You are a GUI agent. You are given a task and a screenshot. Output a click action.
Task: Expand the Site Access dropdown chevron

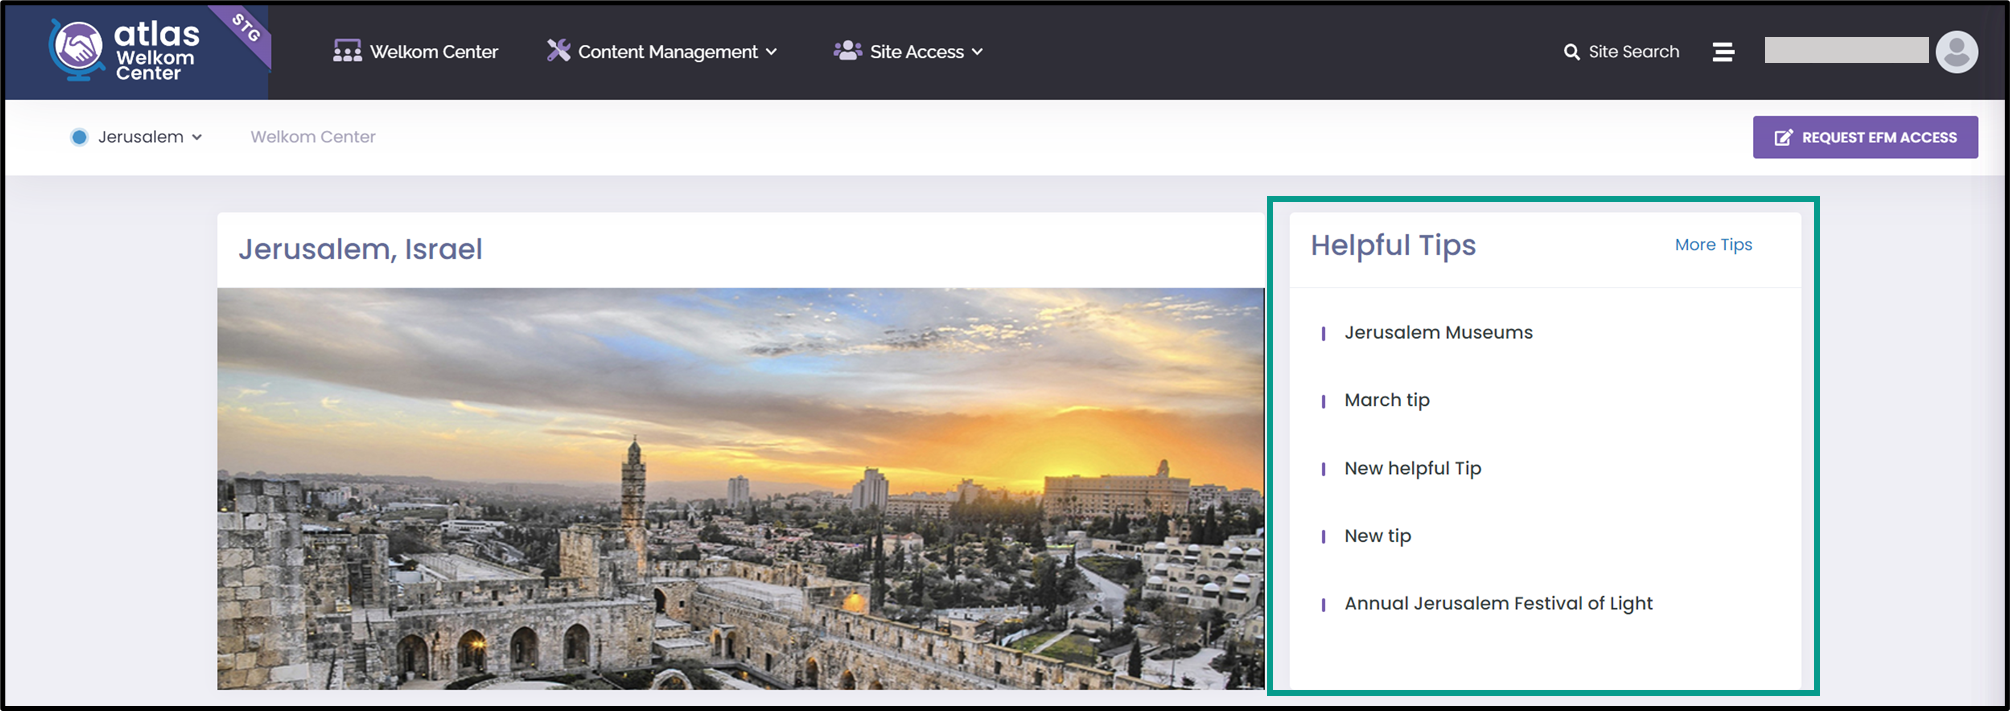click(x=977, y=52)
